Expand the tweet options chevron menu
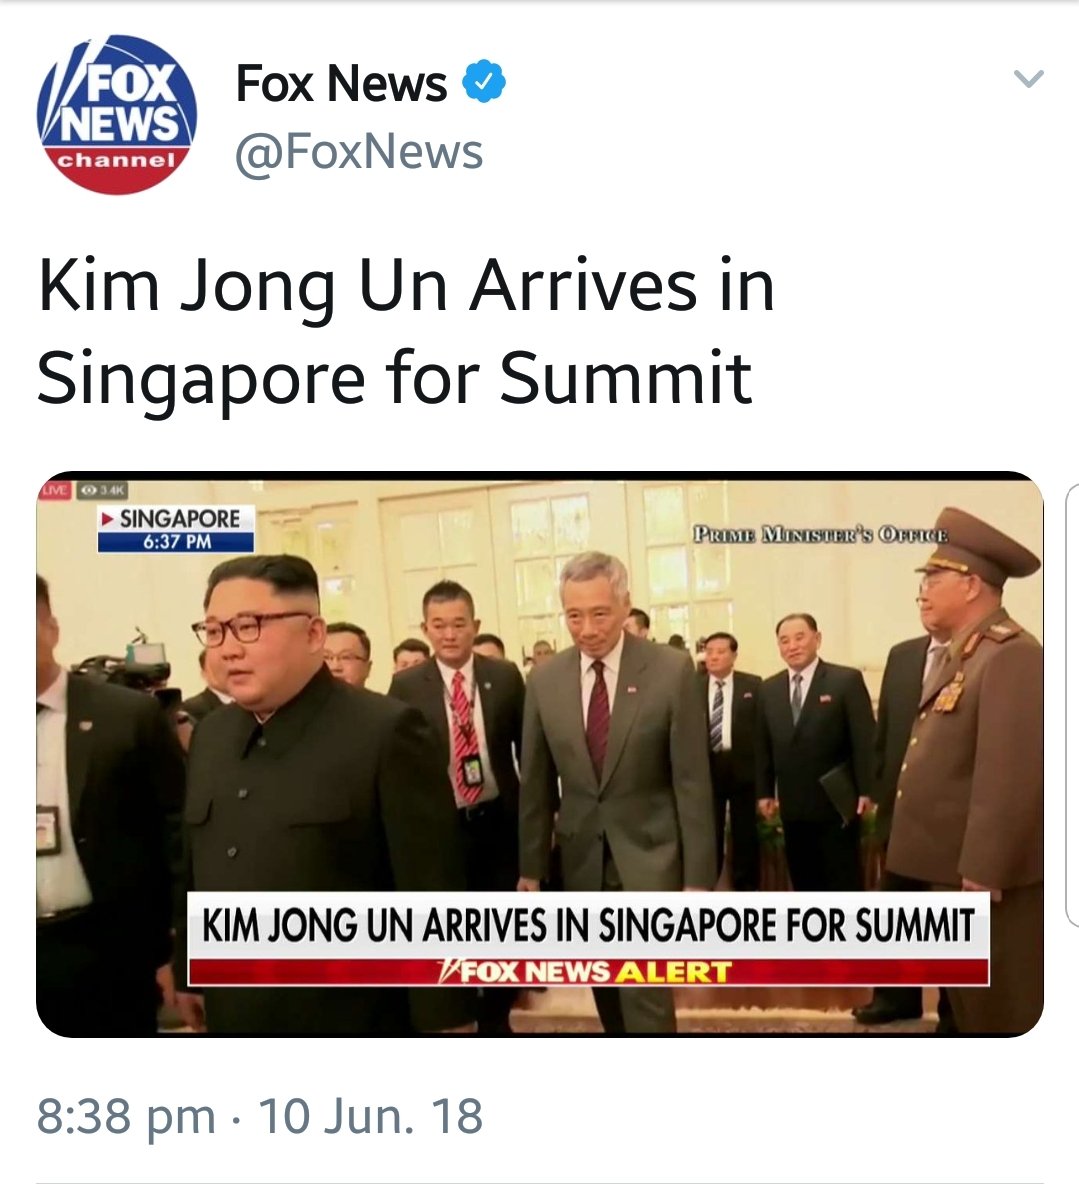The width and height of the screenshot is (1079, 1194). [x=1028, y=78]
